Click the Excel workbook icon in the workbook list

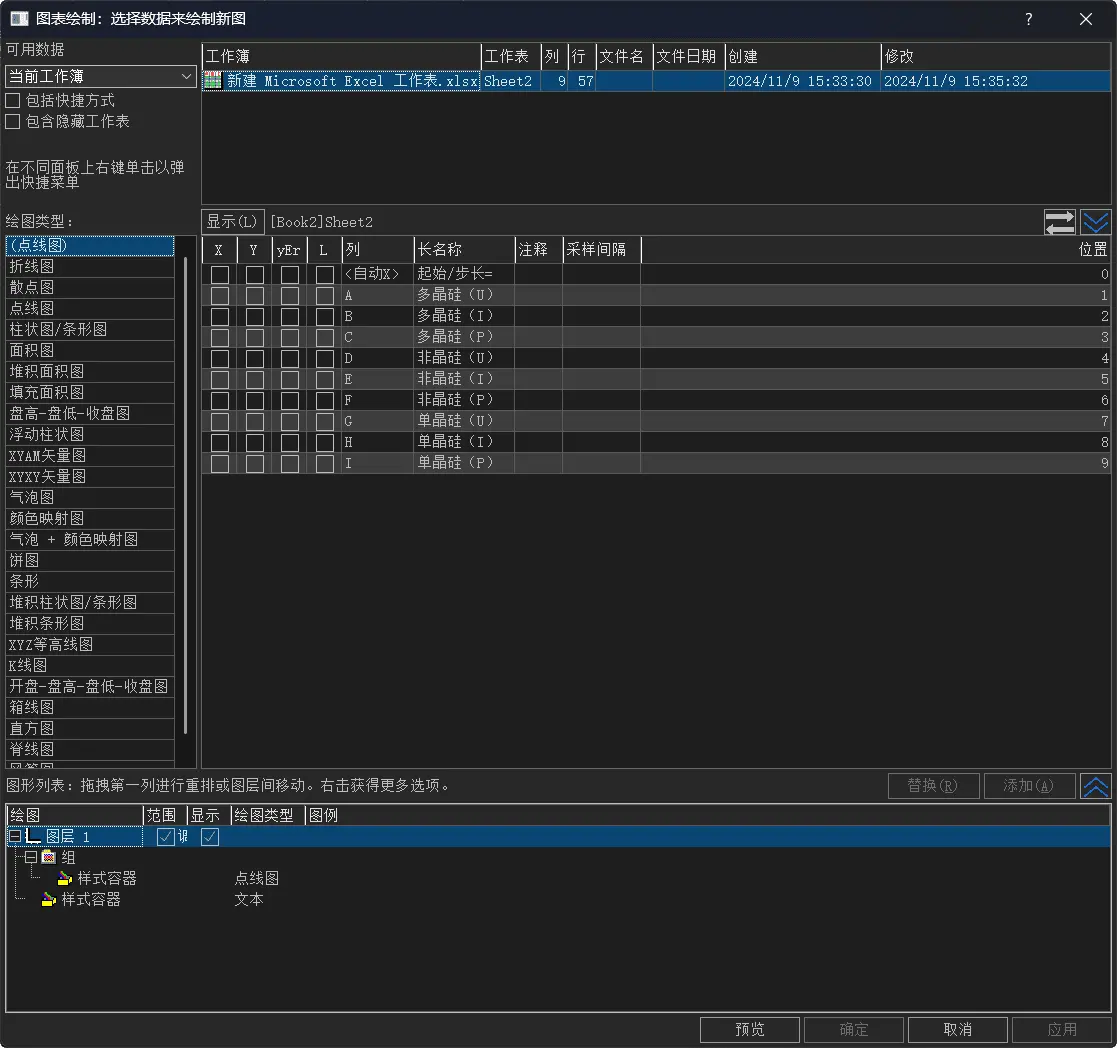213,81
